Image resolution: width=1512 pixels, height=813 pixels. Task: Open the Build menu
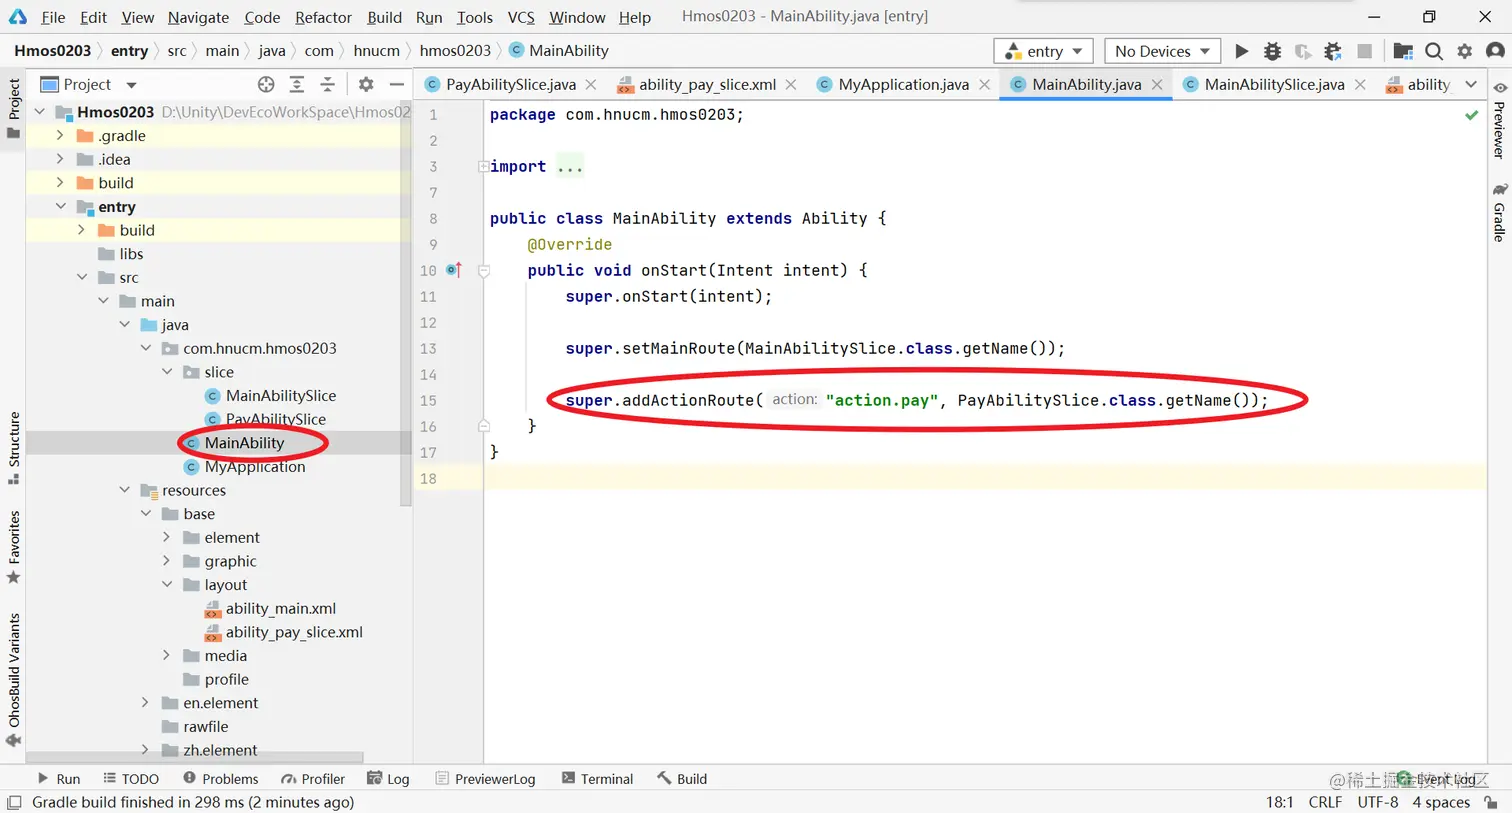[384, 17]
